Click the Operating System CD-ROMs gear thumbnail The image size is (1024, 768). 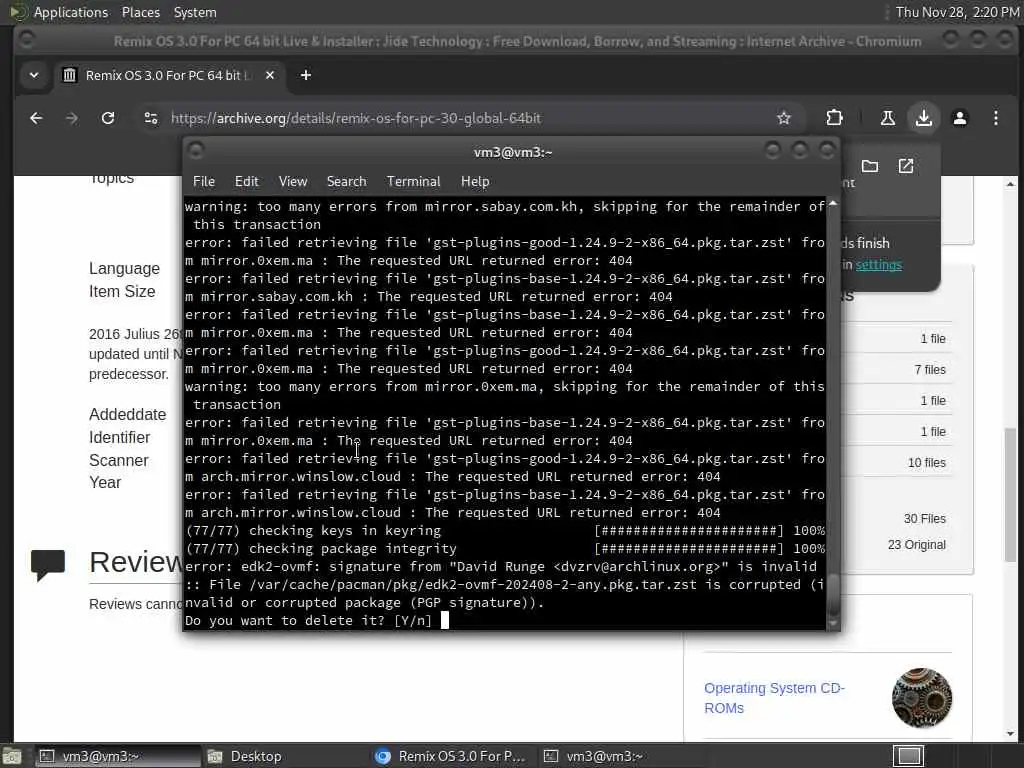(921, 697)
